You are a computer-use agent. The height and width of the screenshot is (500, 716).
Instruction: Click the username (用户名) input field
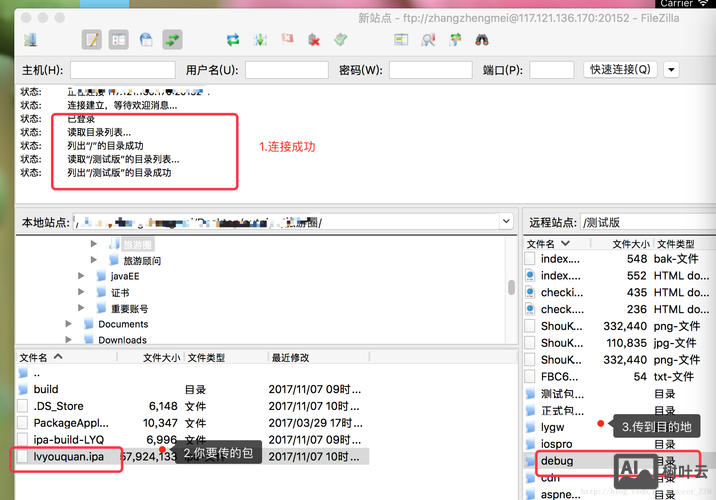[x=287, y=70]
